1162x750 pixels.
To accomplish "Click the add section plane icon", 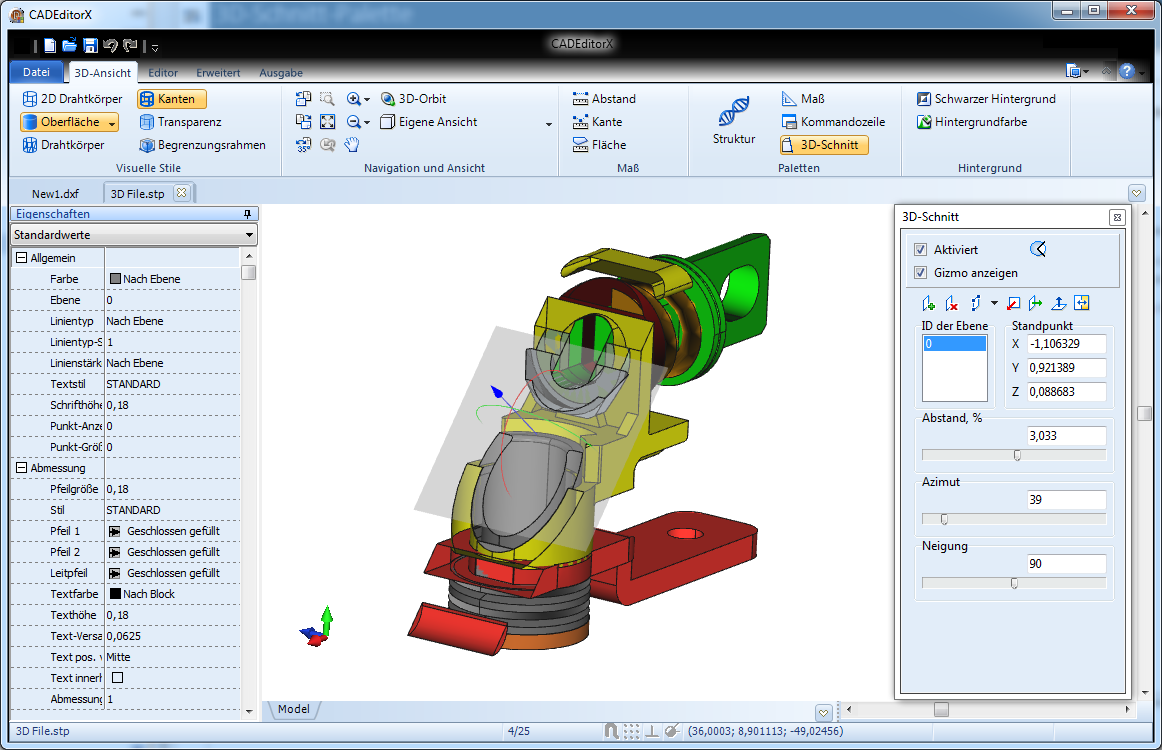I will pos(929,303).
